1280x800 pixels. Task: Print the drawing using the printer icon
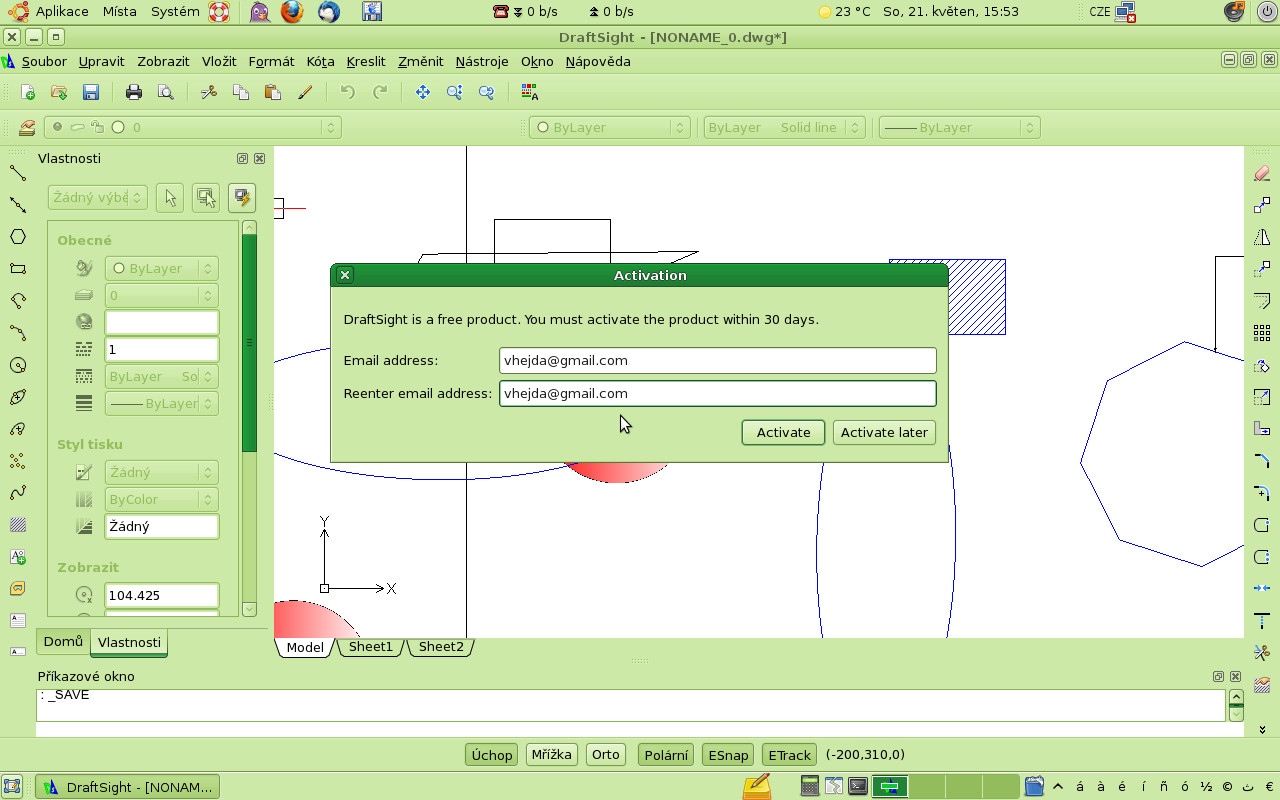tap(134, 92)
